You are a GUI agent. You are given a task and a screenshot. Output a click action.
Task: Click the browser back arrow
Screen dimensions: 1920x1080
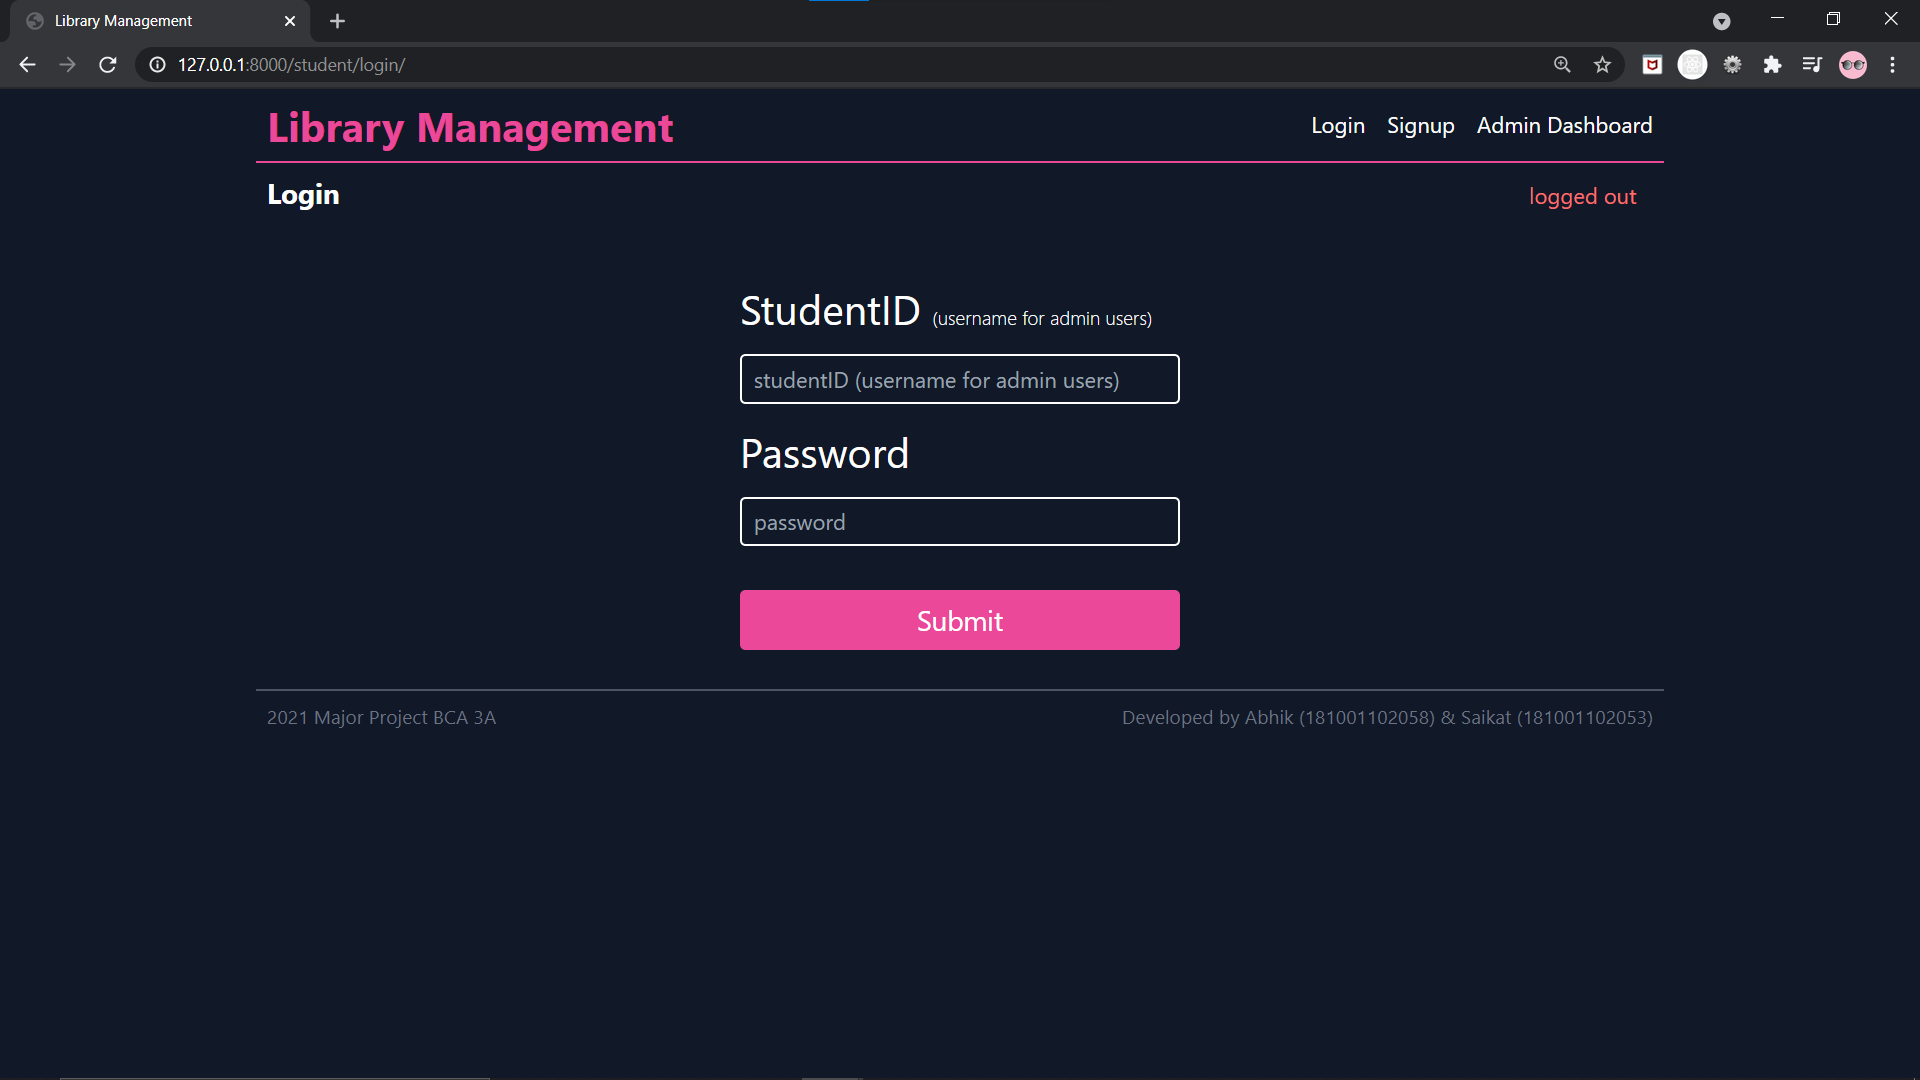pyautogui.click(x=27, y=65)
